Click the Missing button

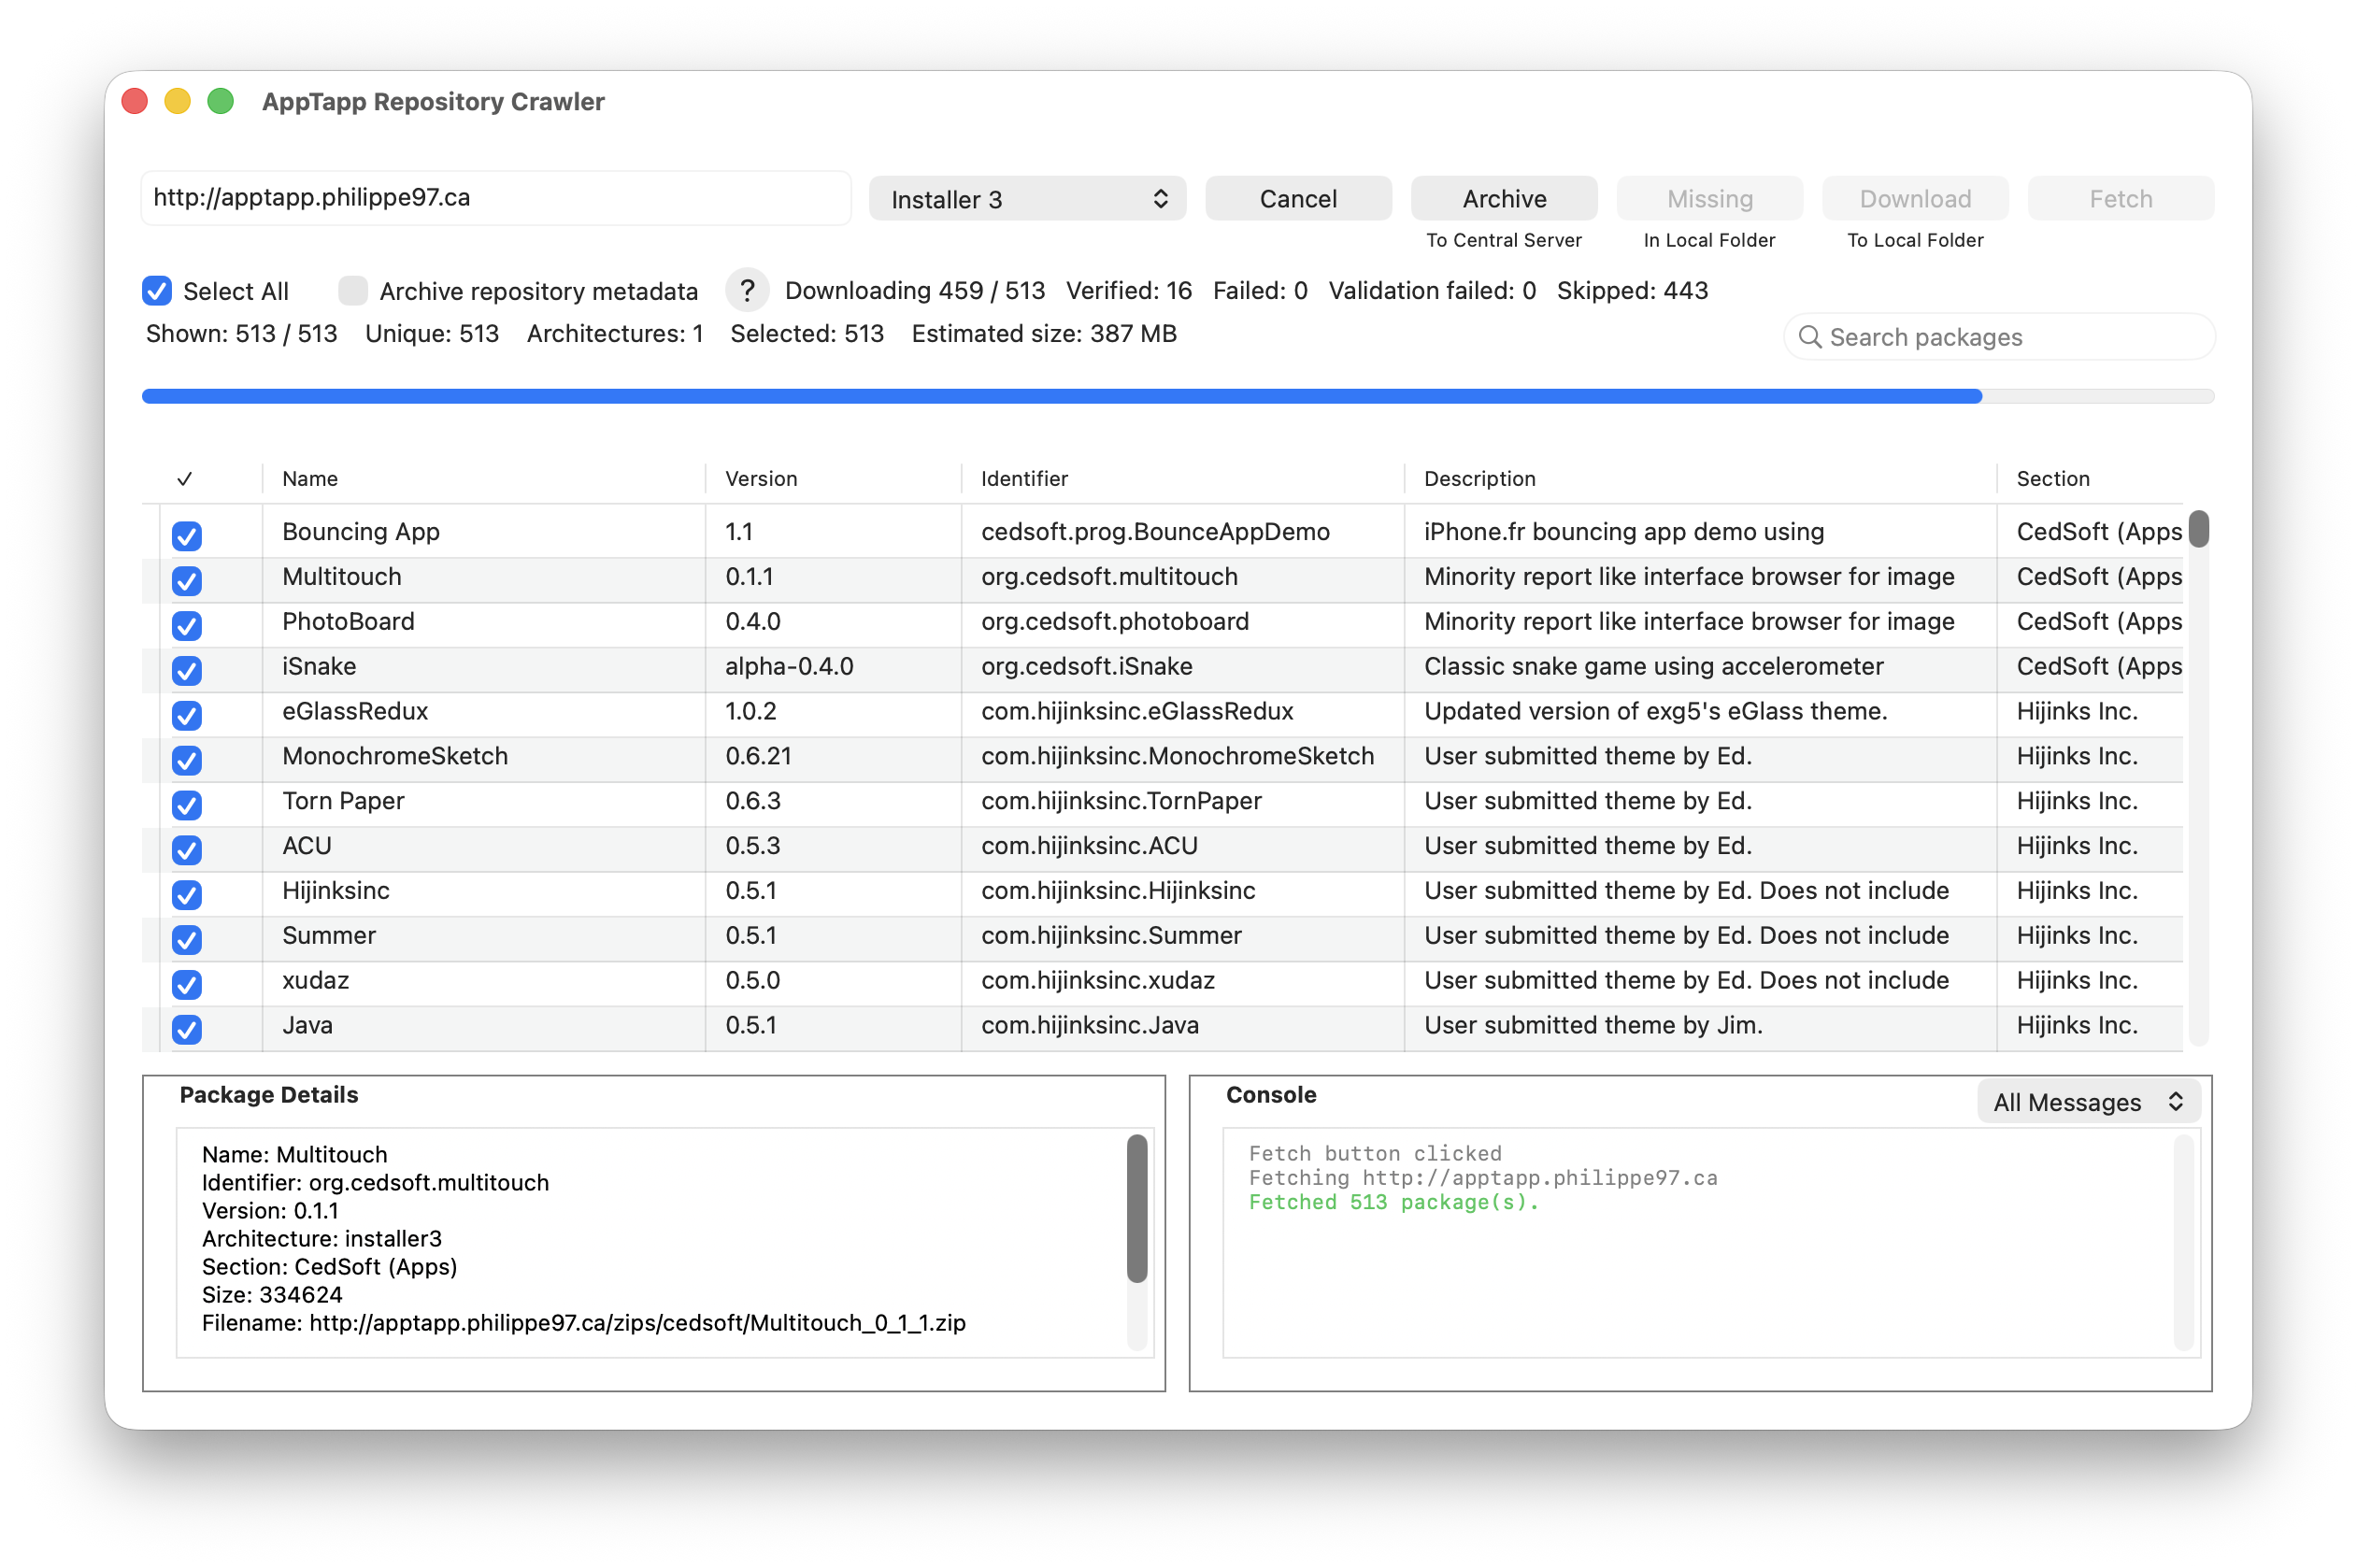(x=1710, y=199)
